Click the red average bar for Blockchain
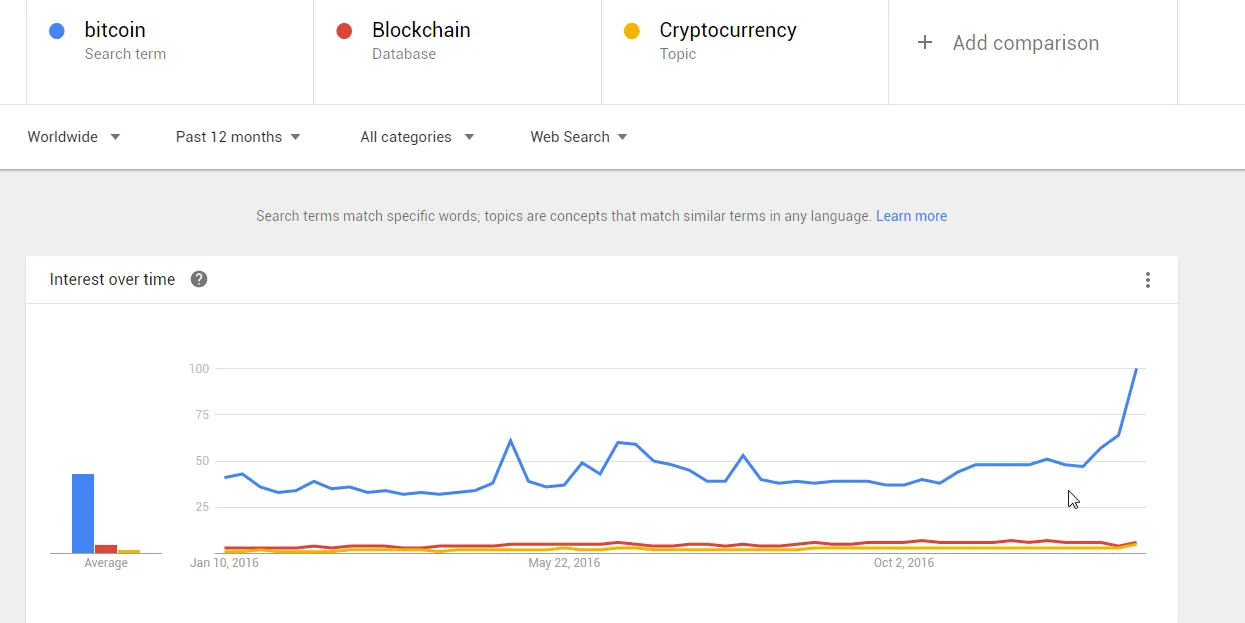This screenshot has width=1245, height=623. pos(106,549)
